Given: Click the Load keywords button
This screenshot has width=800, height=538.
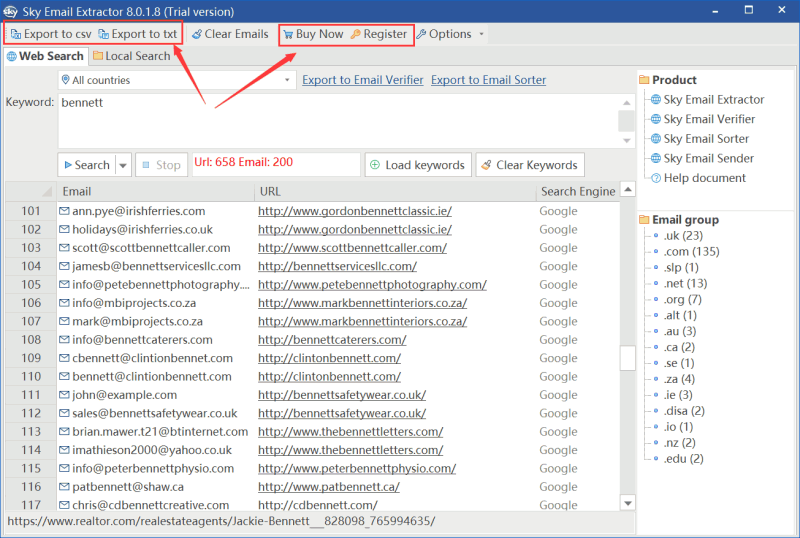Looking at the screenshot, I should (417, 165).
